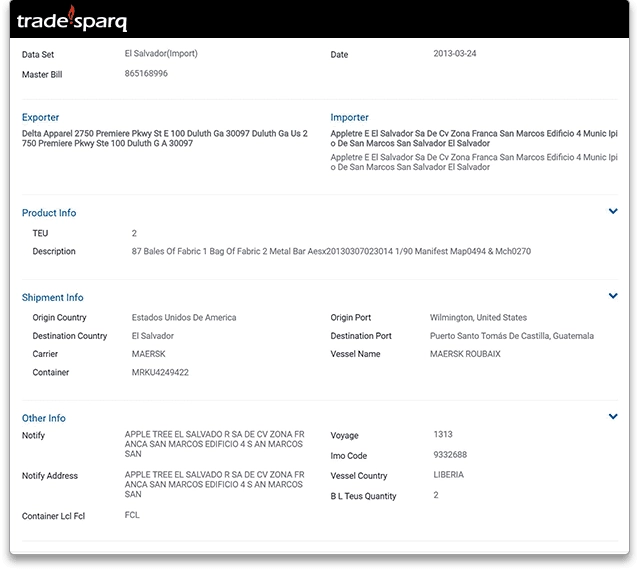Viewport: 637px width, 577px height.
Task: Collapse the Product Info section chevron
Action: (x=613, y=211)
